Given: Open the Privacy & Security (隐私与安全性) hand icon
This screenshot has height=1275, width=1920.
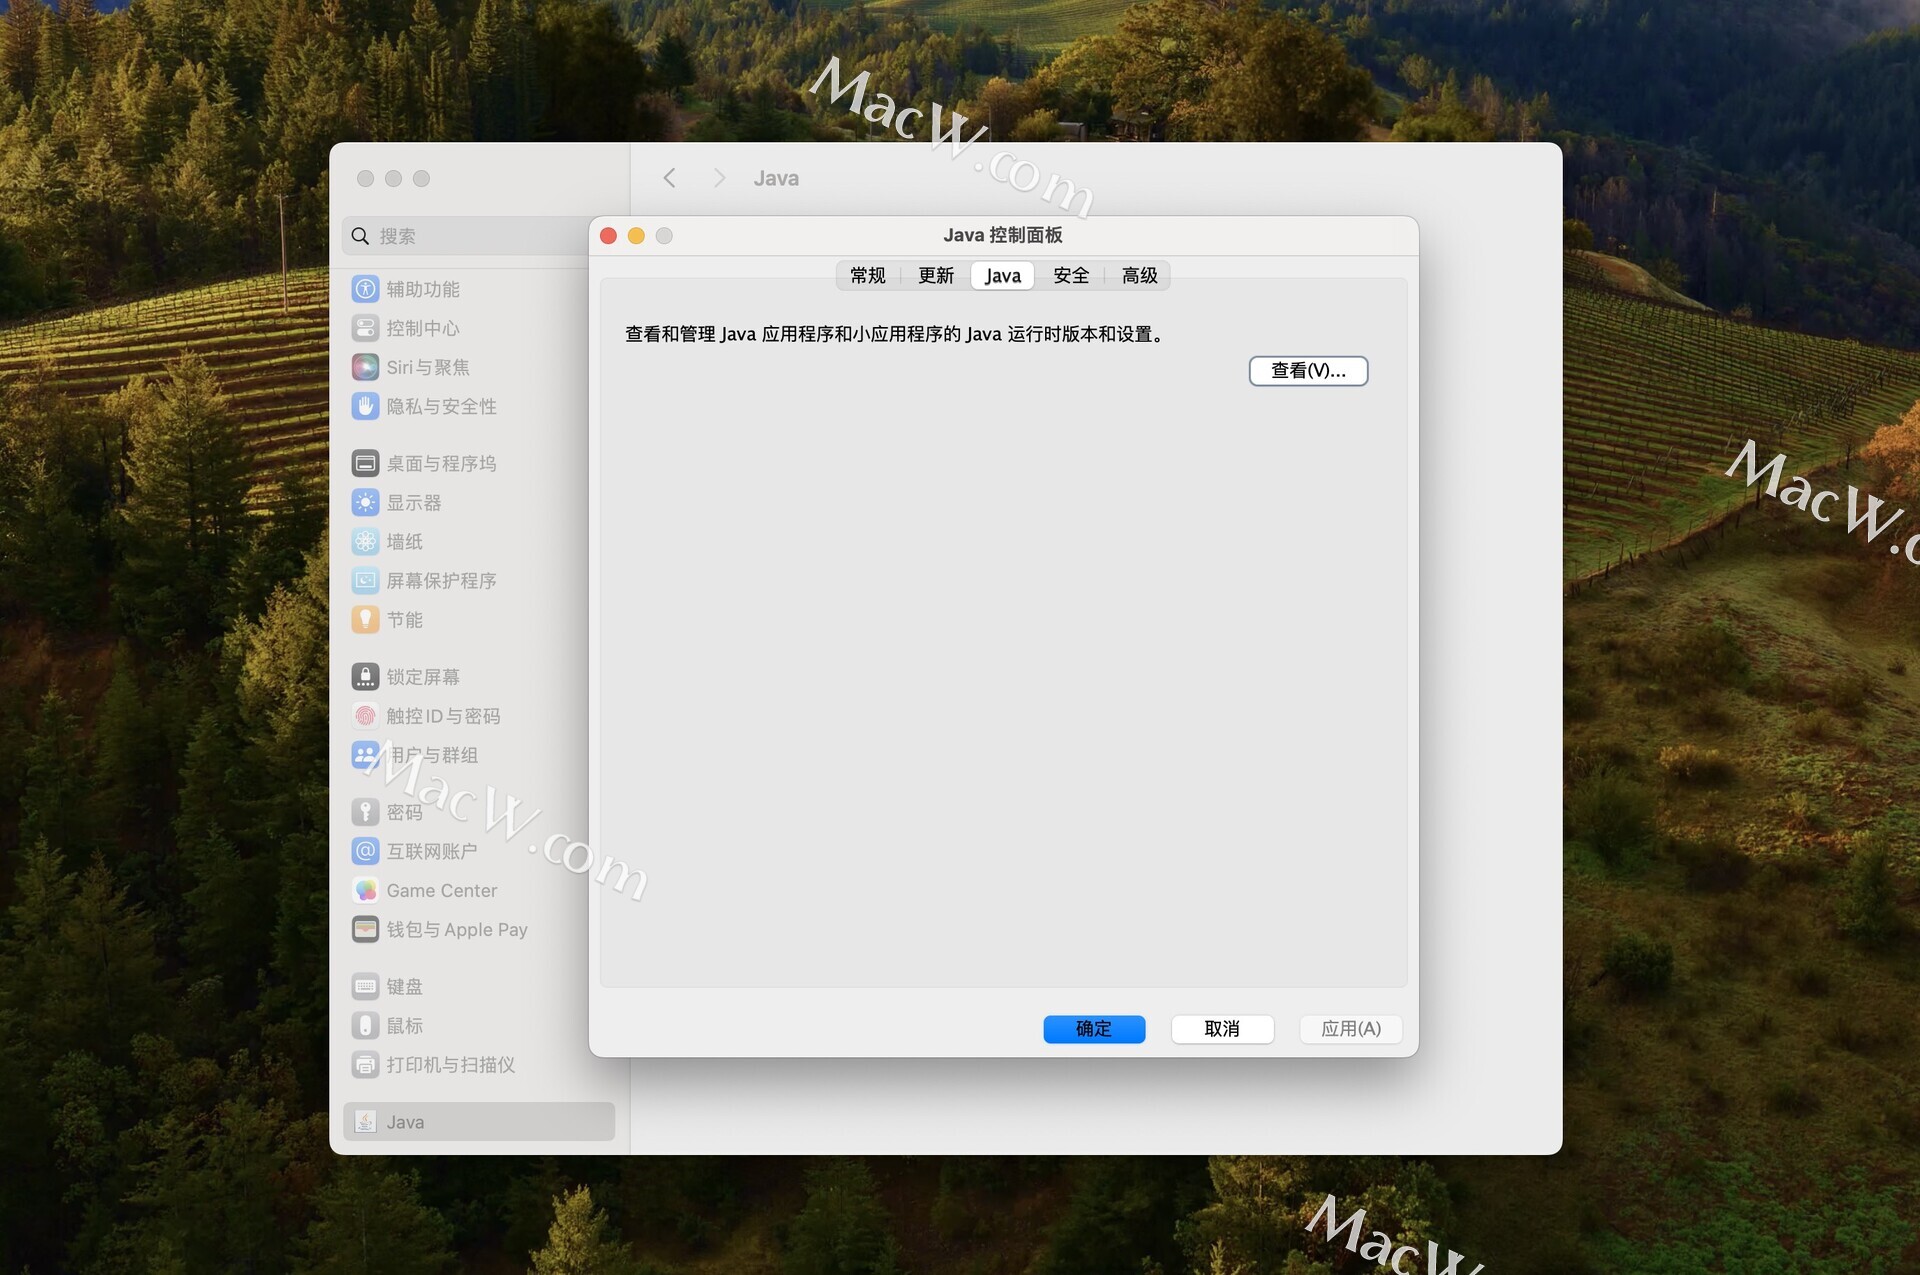Looking at the screenshot, I should (365, 406).
